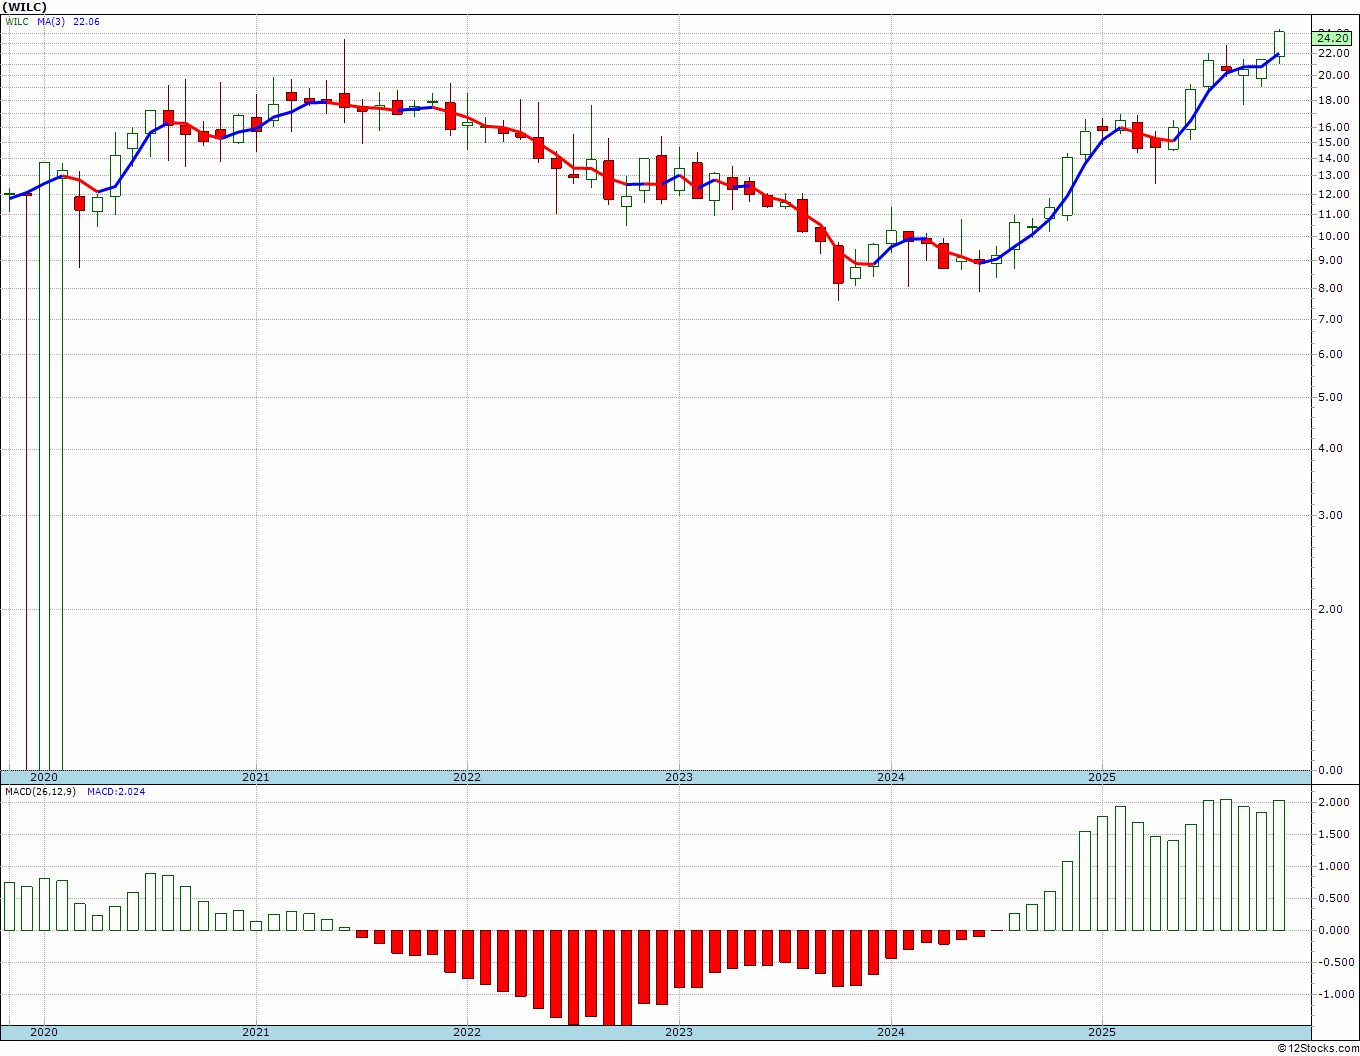Click the green 24.20 current price tag
This screenshot has height=1056, width=1360.
coord(1334,38)
